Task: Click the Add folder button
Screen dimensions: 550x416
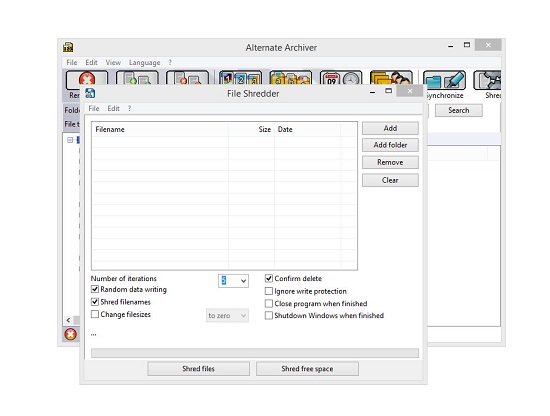Action: [x=390, y=145]
